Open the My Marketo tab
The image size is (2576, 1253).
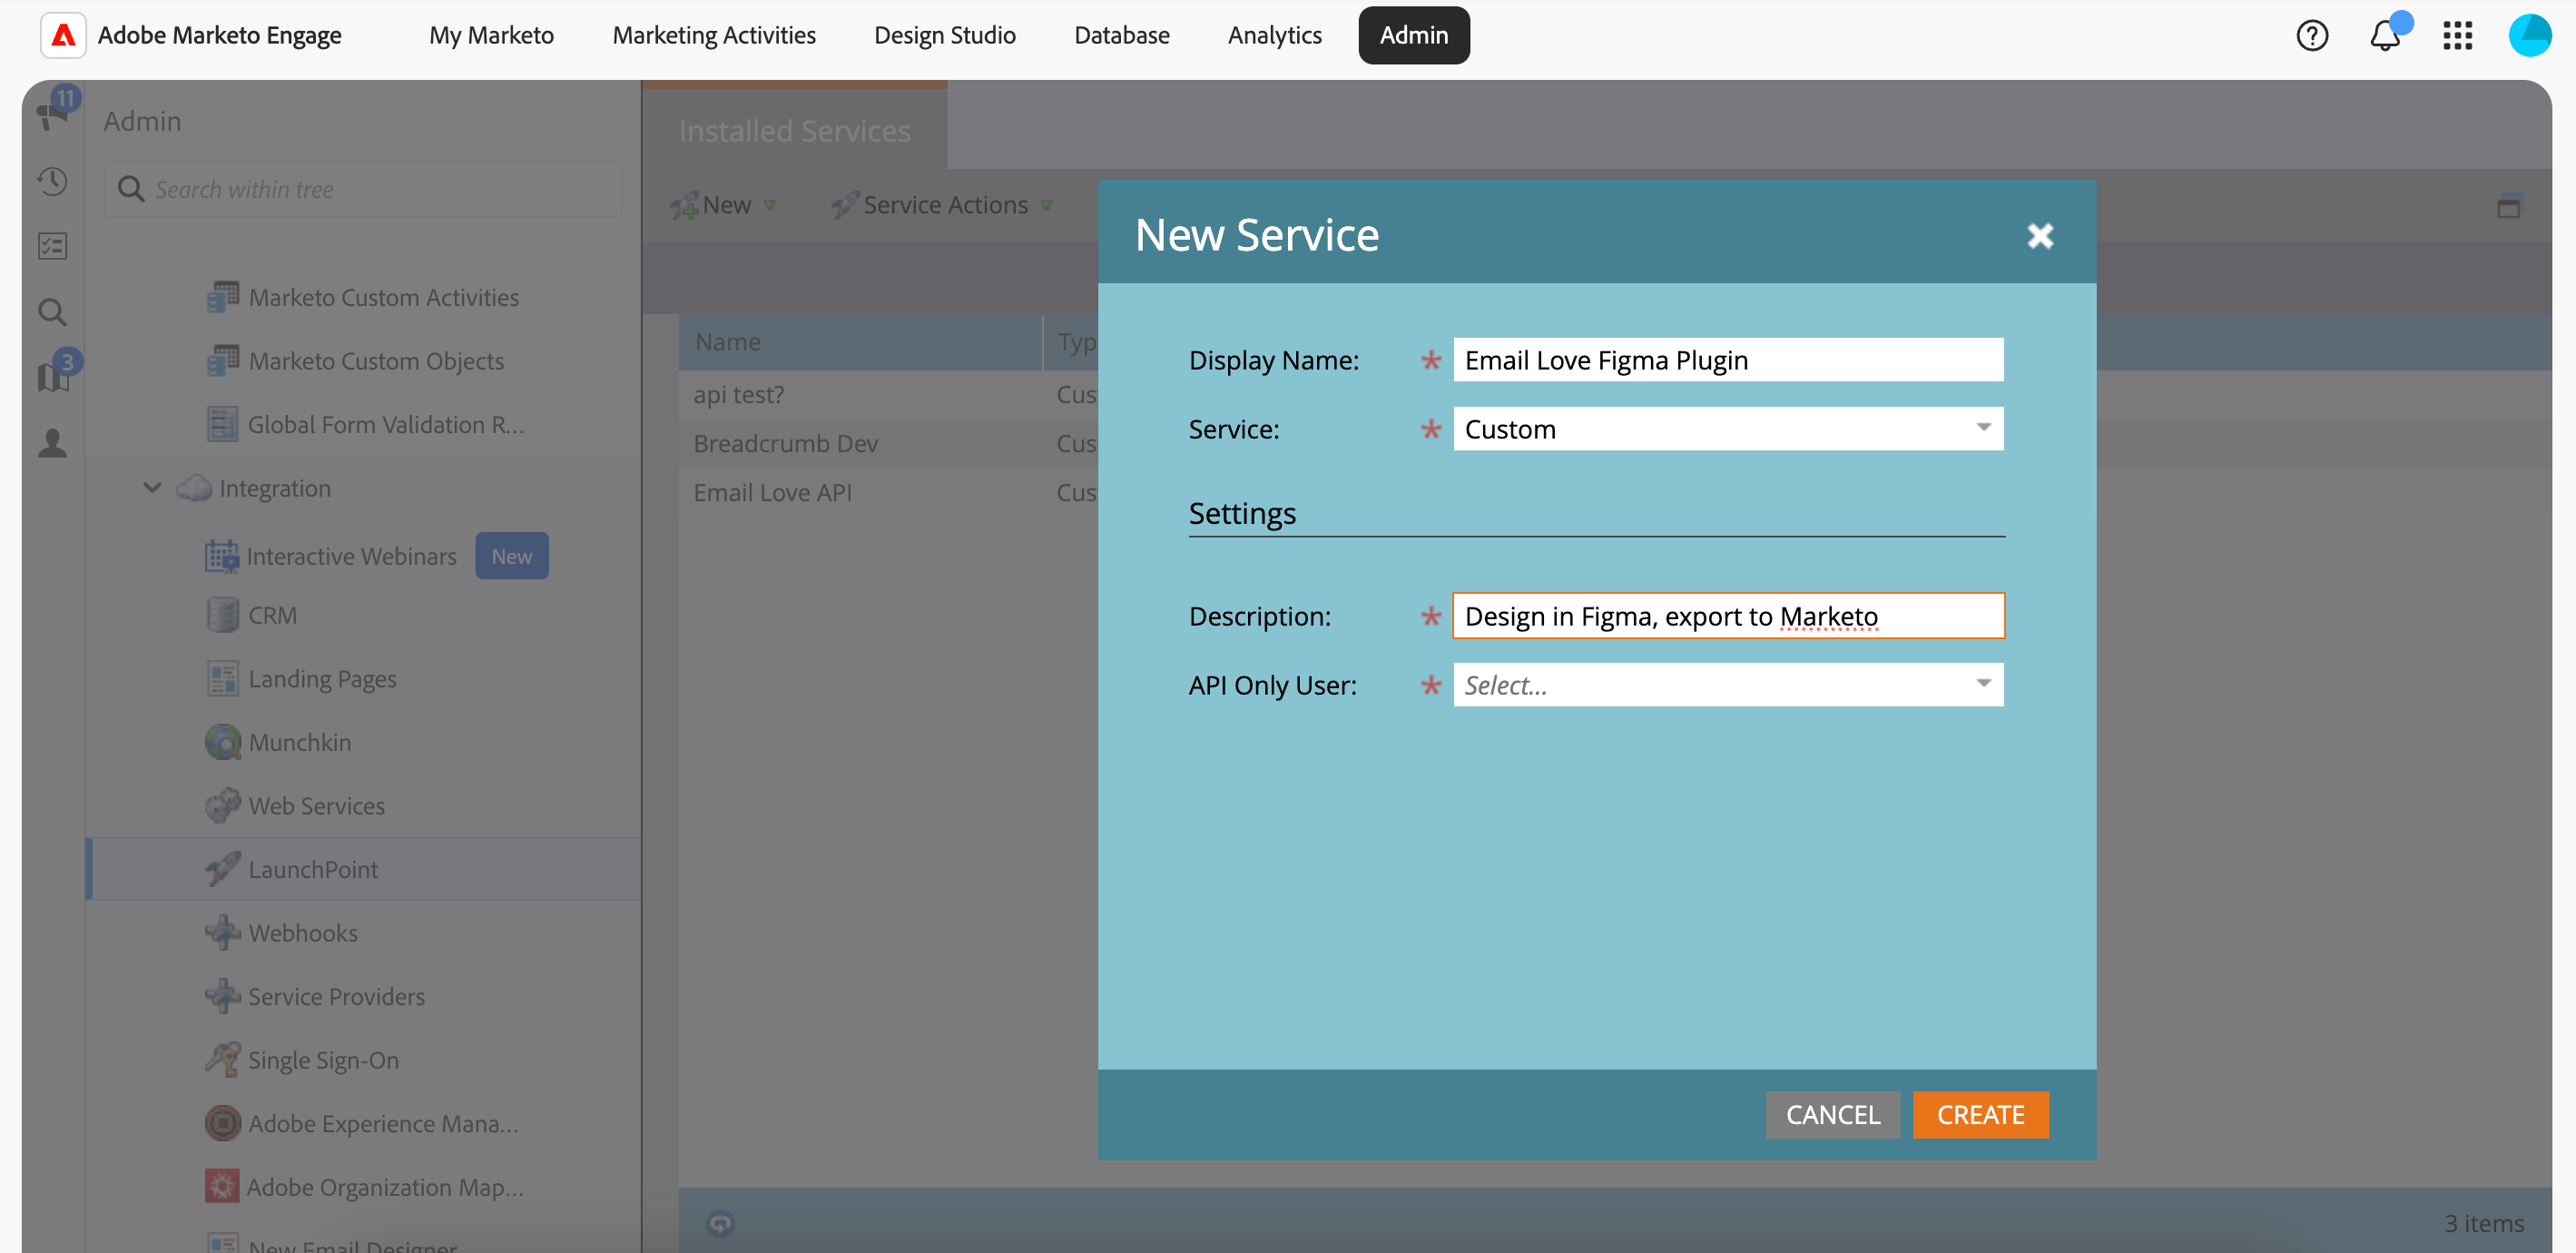click(x=491, y=36)
